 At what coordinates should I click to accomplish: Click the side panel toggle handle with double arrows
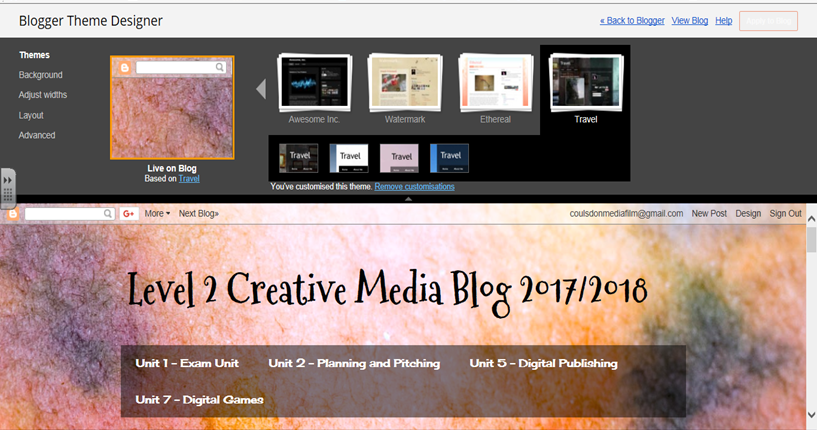tap(8, 188)
